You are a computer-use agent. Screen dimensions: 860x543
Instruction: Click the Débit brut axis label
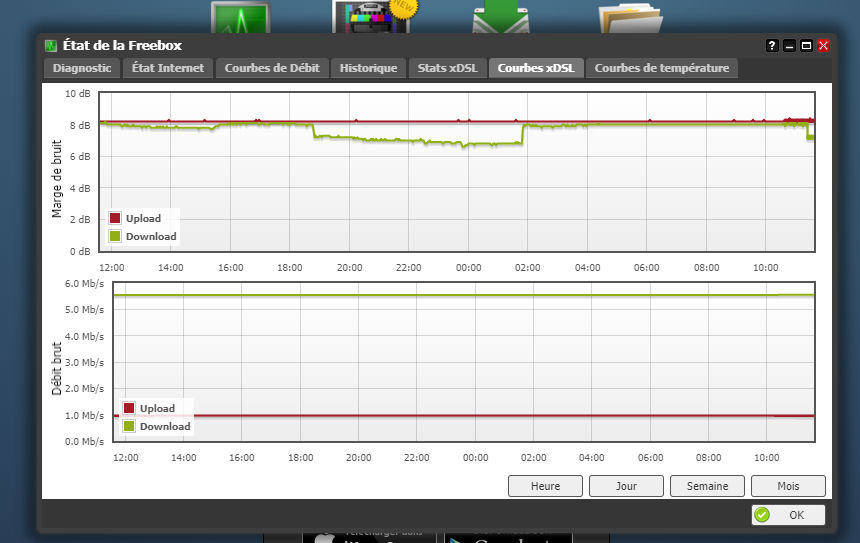56,369
